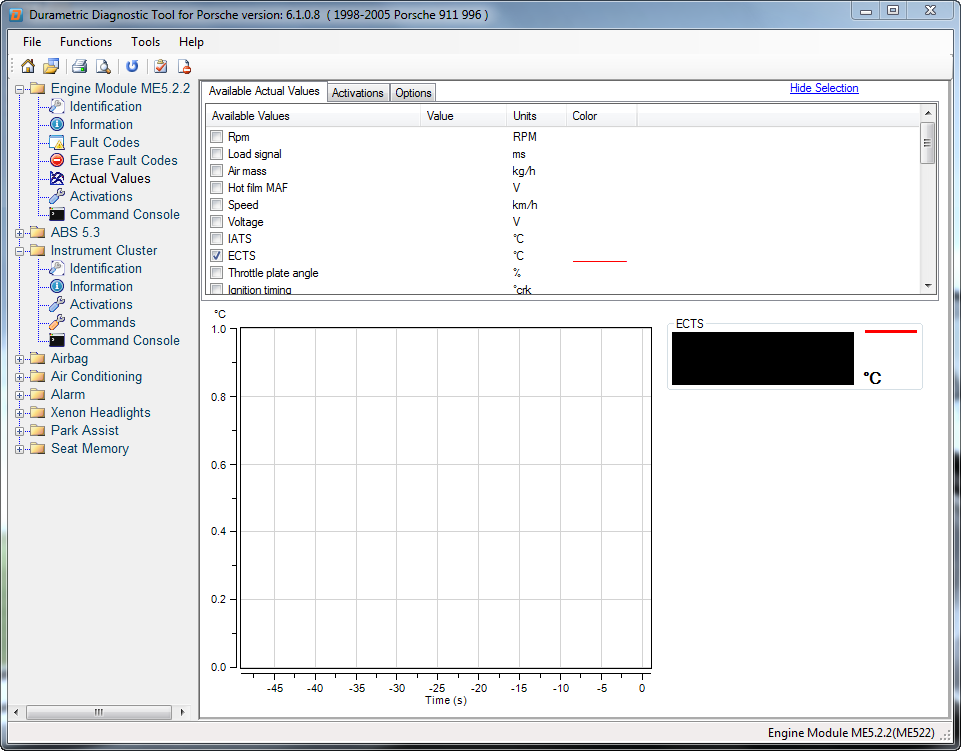Click the Print Preview magnifier icon
Viewport: 961px width, 751px height.
coord(103,66)
